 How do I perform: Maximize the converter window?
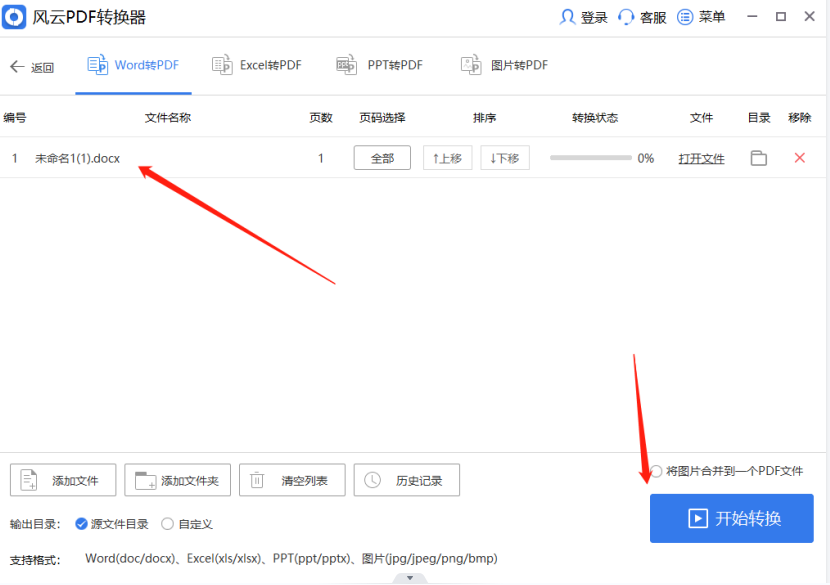(x=781, y=17)
